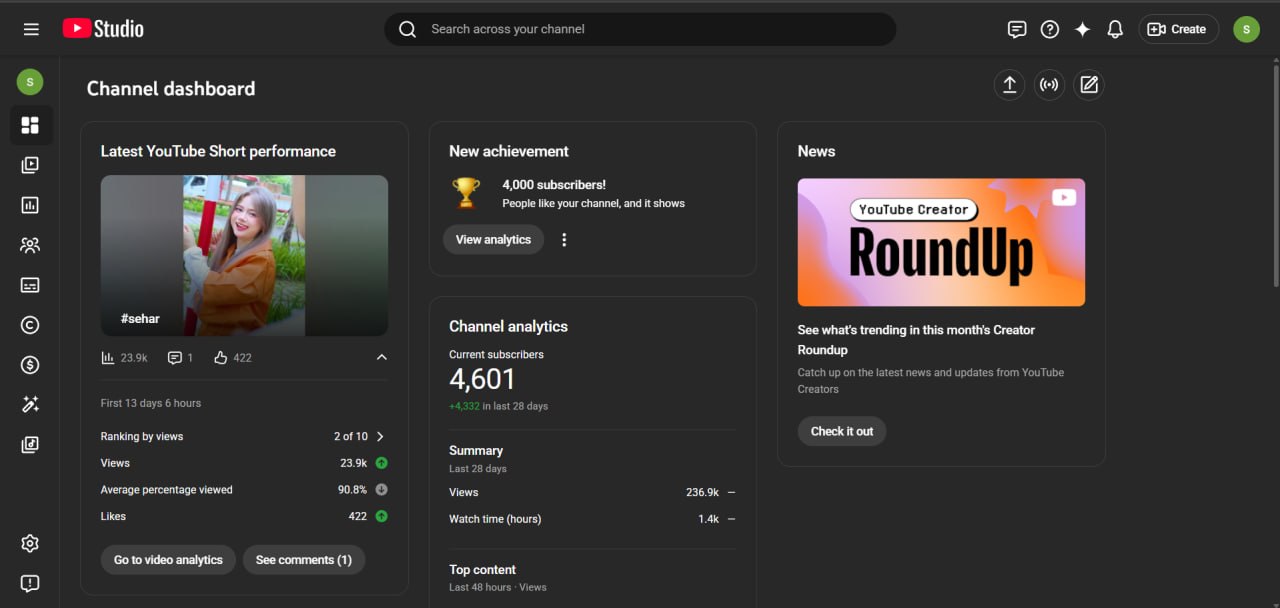The image size is (1280, 608).
Task: Click the search magnifier icon
Action: [407, 29]
